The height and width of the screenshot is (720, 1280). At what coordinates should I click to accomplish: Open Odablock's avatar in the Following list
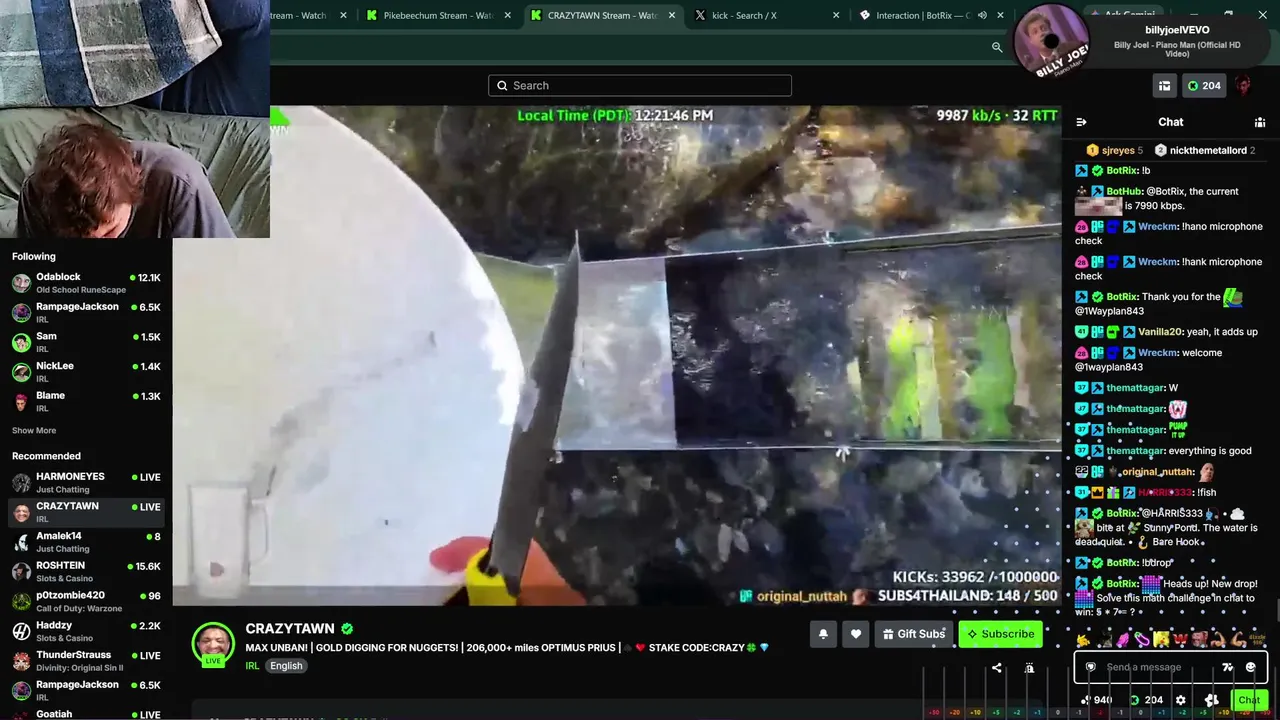(x=21, y=283)
